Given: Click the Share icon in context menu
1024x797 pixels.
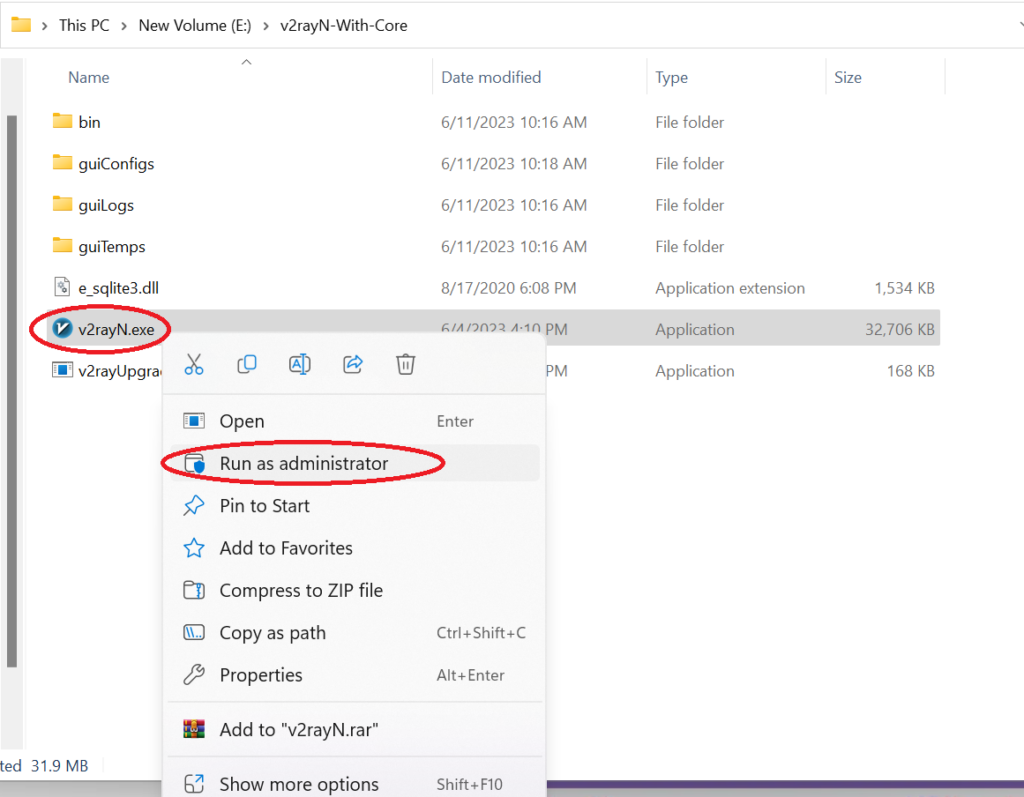Looking at the screenshot, I should pyautogui.click(x=352, y=365).
